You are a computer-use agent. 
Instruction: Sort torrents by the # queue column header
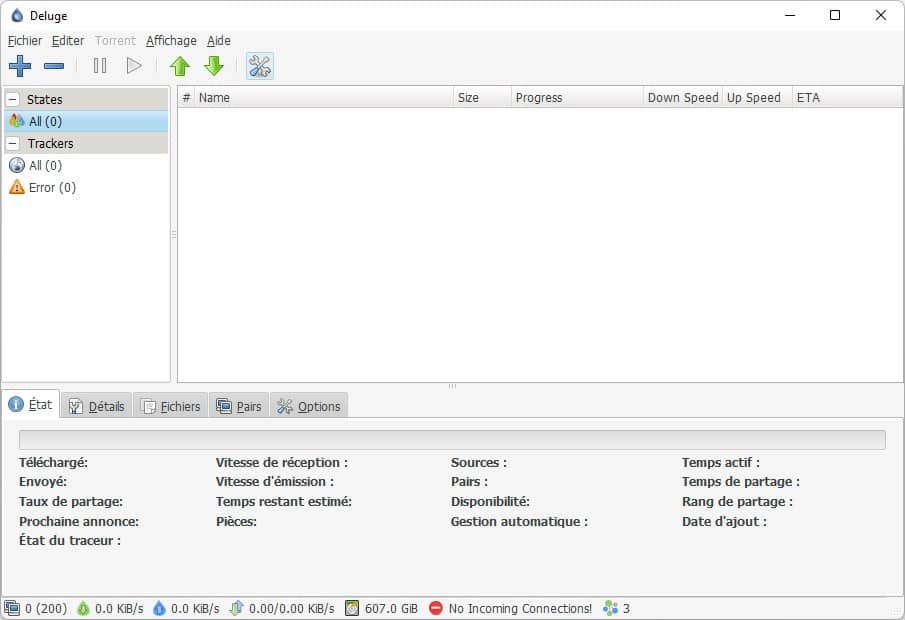(186, 98)
